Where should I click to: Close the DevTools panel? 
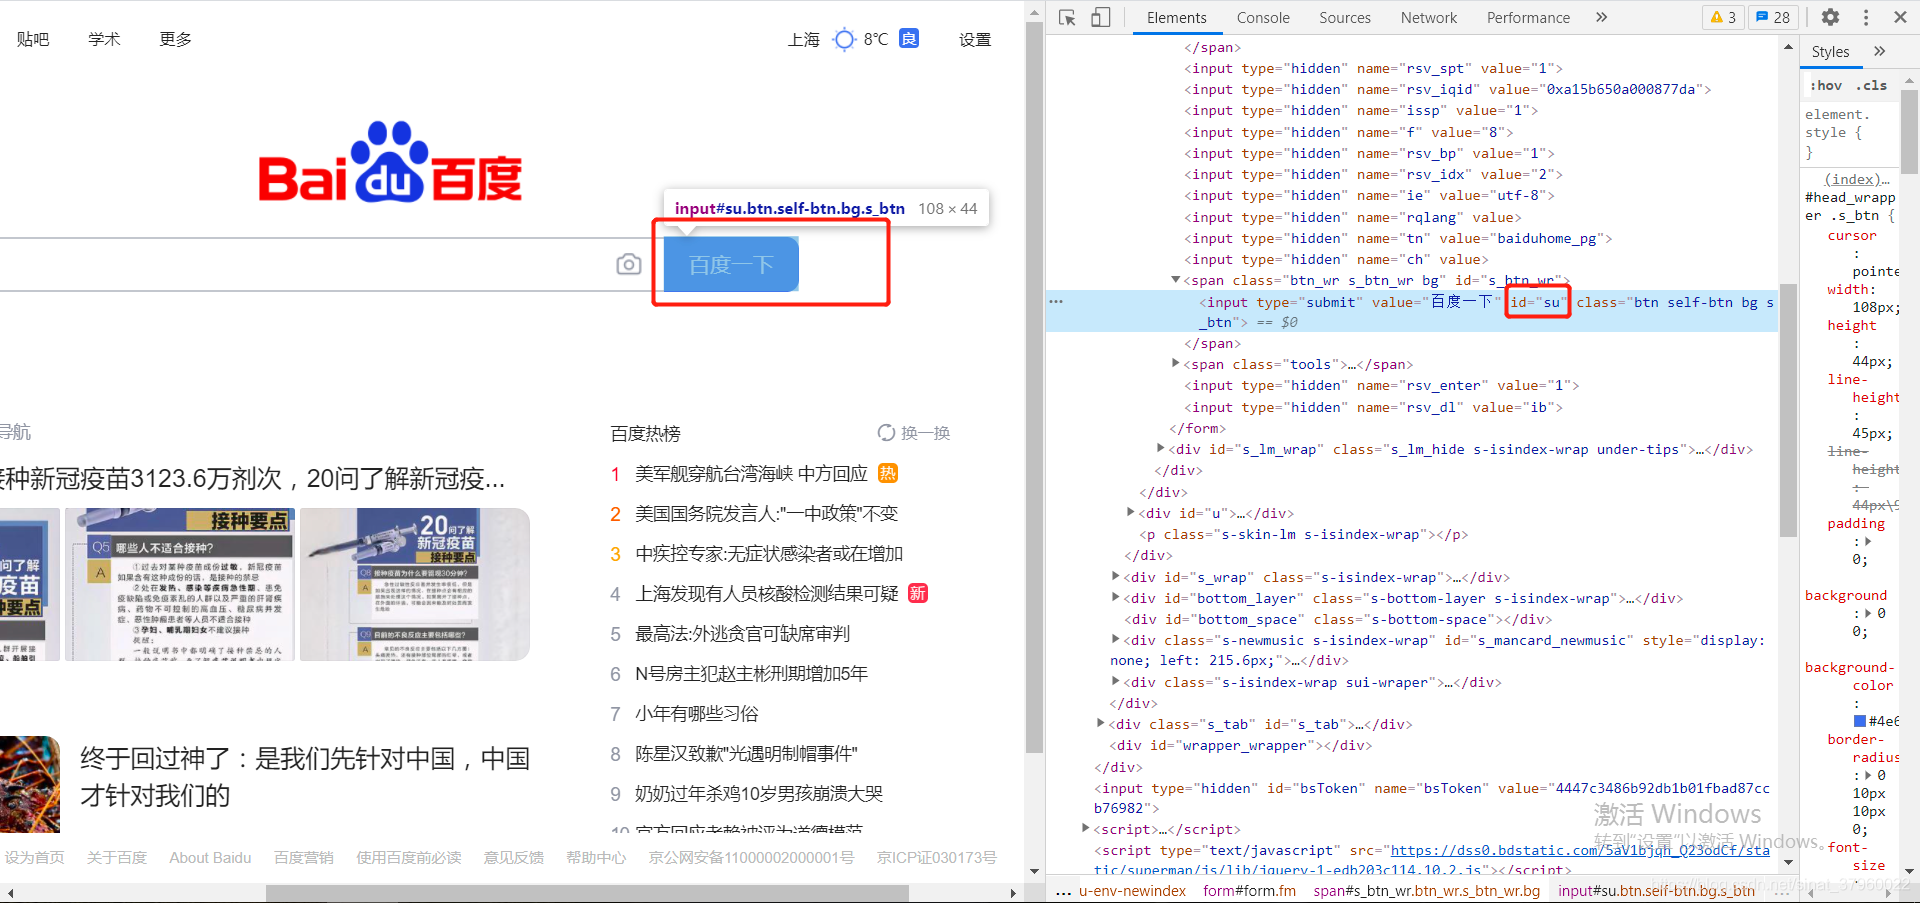coord(1900,17)
